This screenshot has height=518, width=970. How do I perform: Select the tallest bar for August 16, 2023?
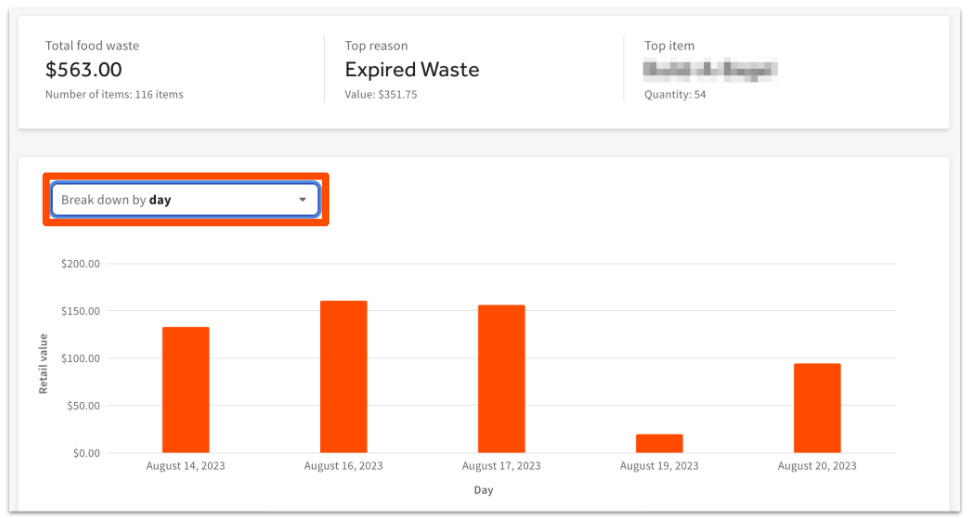[343, 377]
